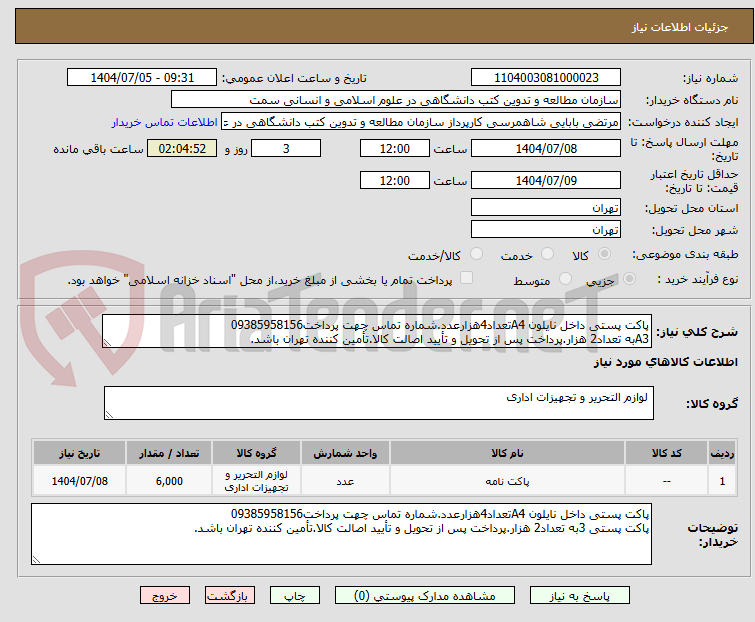Click the remaining days field showing 3

point(286,148)
